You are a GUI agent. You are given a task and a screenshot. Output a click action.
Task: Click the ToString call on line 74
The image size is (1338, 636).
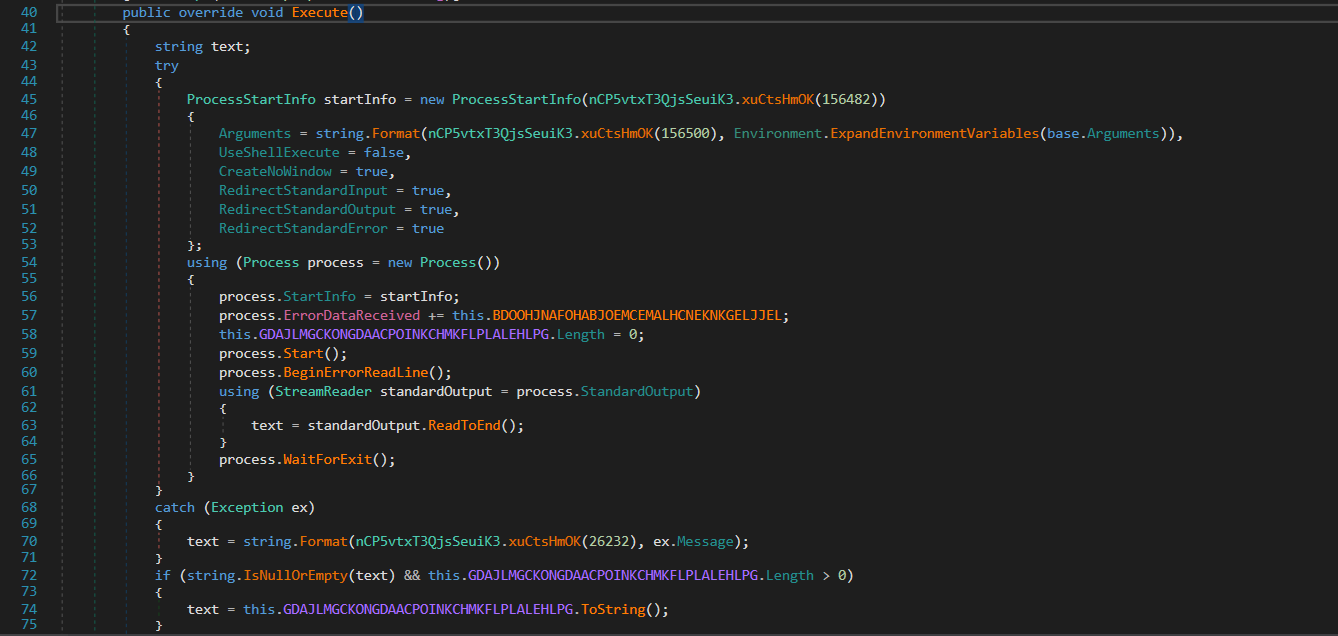click(621, 609)
